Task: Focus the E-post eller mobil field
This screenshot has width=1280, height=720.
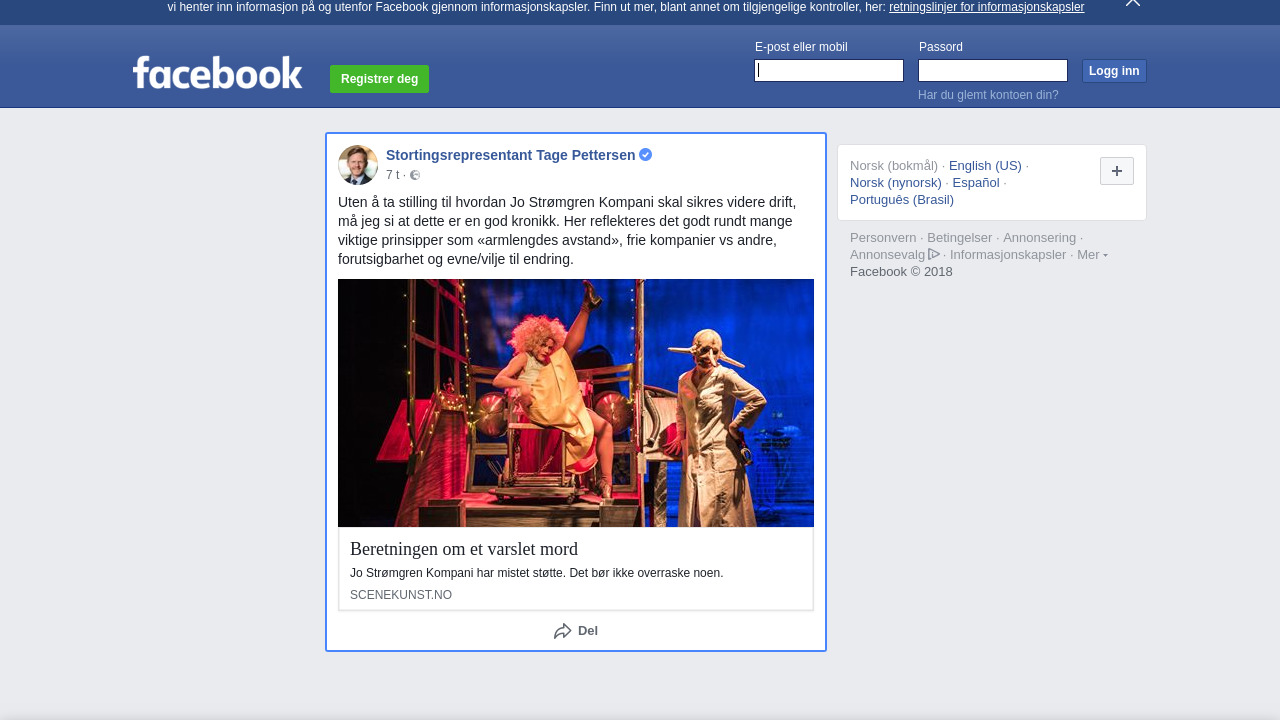Action: 829,70
